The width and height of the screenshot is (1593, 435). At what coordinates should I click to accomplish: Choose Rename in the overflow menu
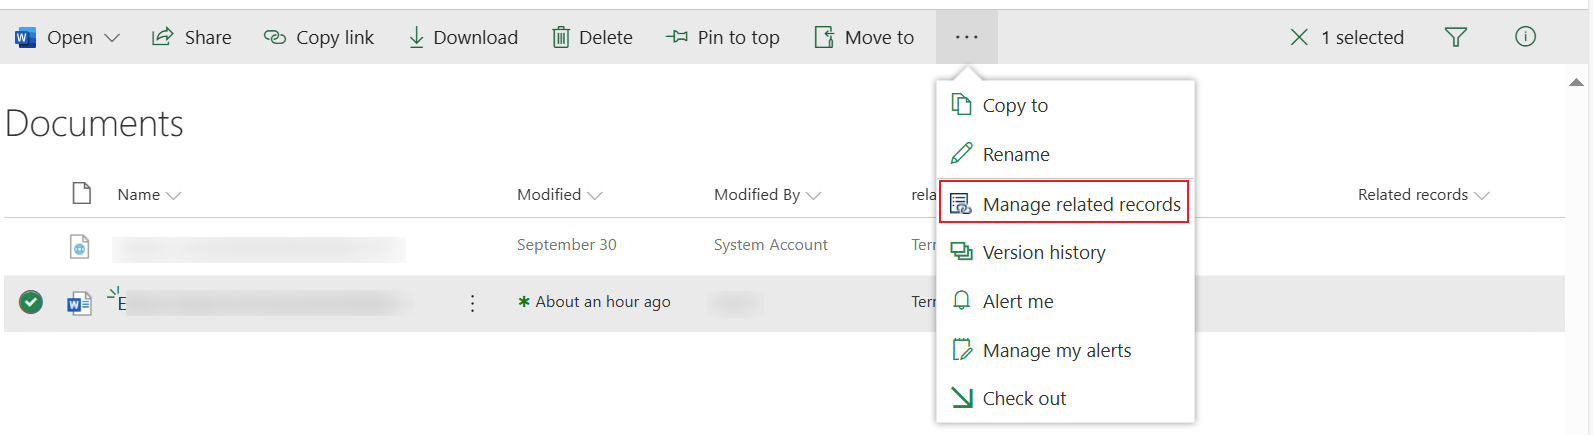coord(1065,154)
